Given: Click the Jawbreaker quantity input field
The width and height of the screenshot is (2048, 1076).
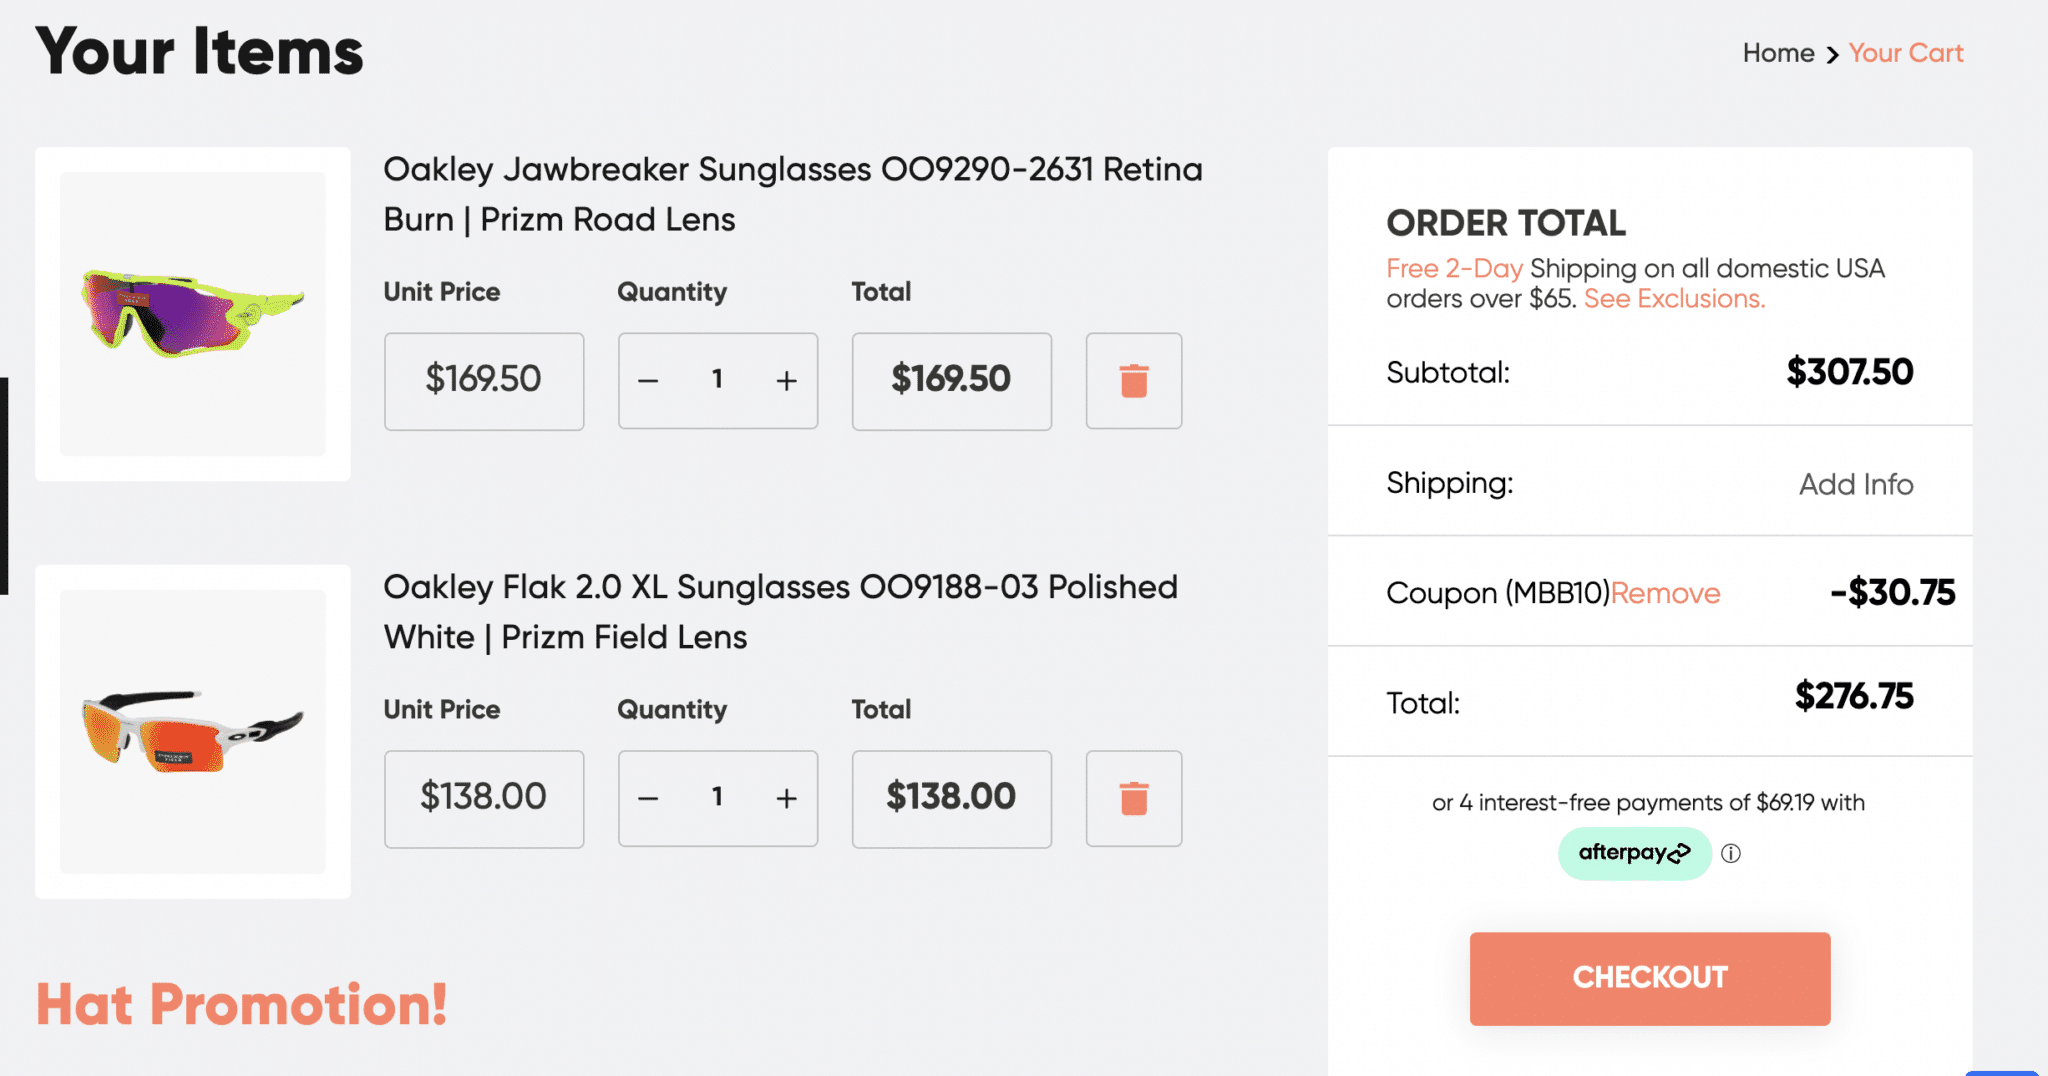Looking at the screenshot, I should pos(717,381).
